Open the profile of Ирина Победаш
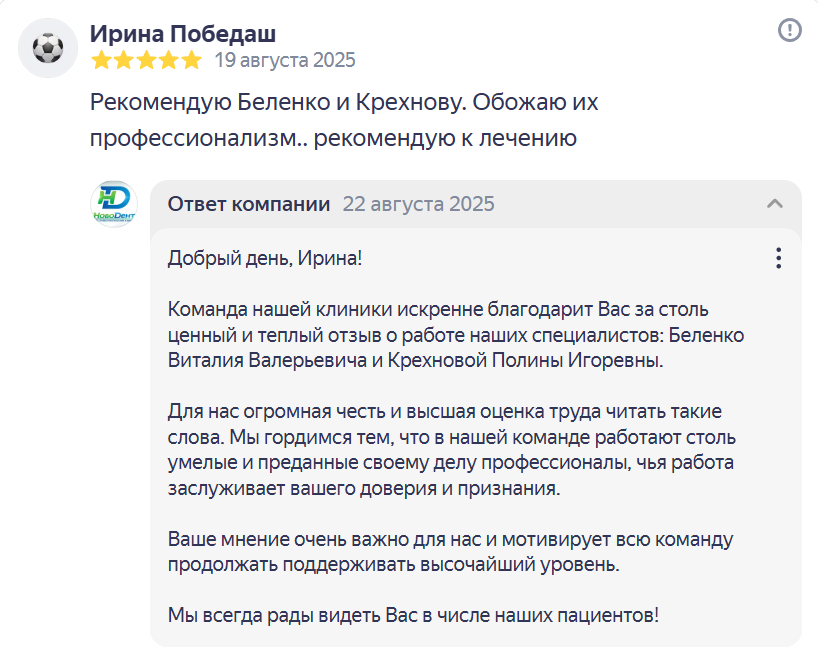Viewport: 818px width, 655px height. (183, 34)
